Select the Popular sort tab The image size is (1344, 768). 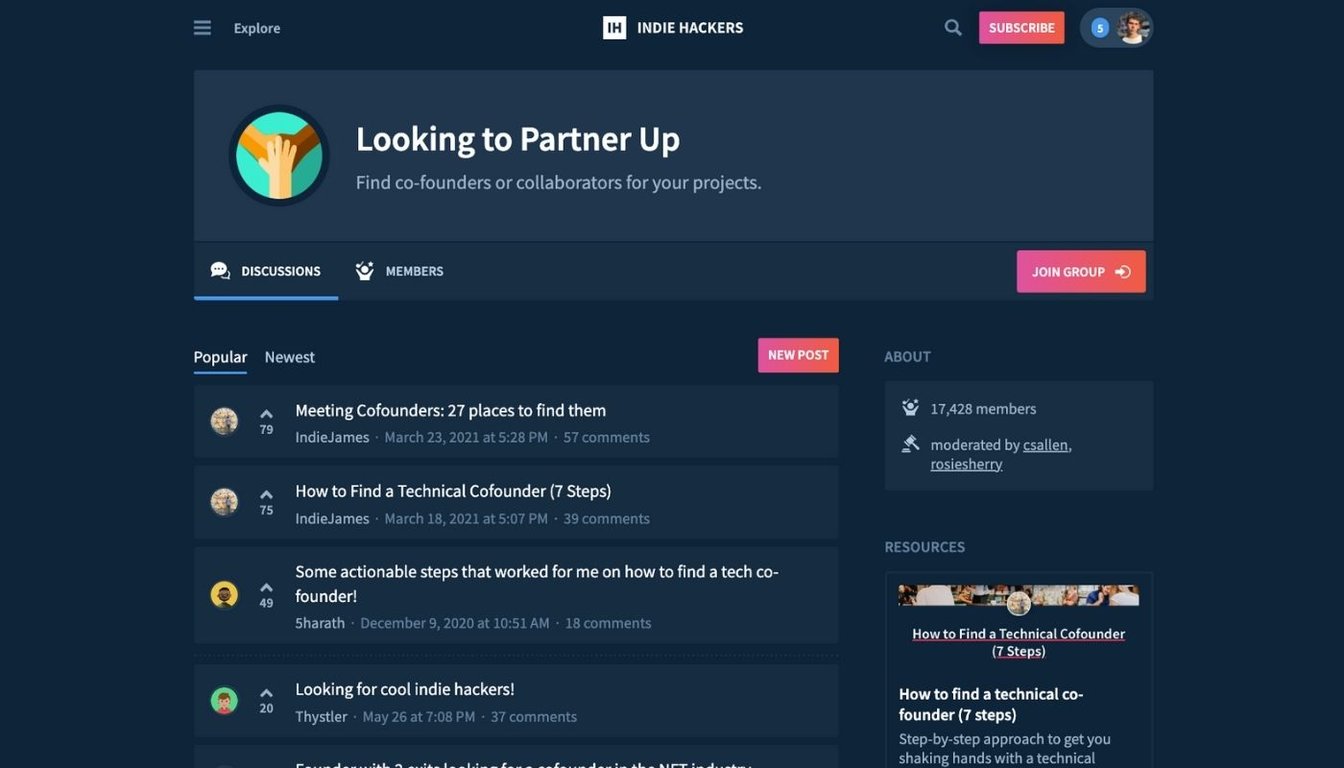click(220, 357)
